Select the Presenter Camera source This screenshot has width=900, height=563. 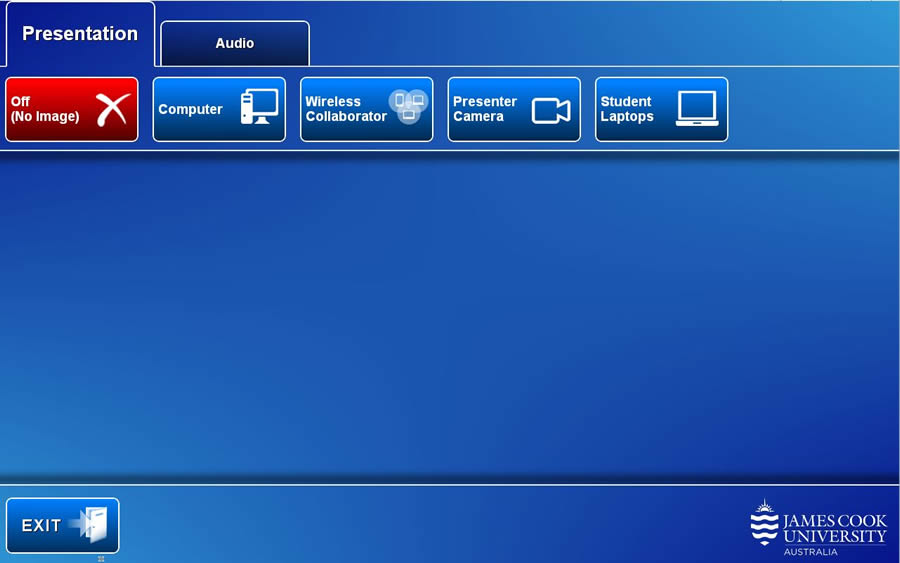pyautogui.click(x=514, y=109)
